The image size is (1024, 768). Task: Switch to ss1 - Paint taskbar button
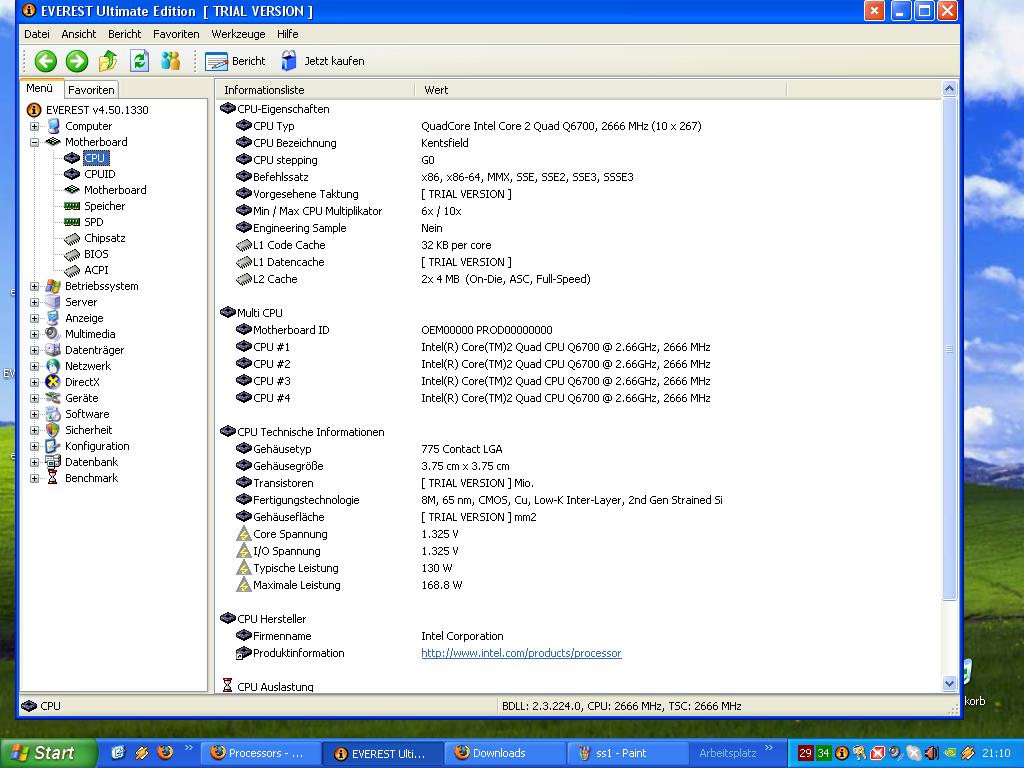[x=627, y=753]
